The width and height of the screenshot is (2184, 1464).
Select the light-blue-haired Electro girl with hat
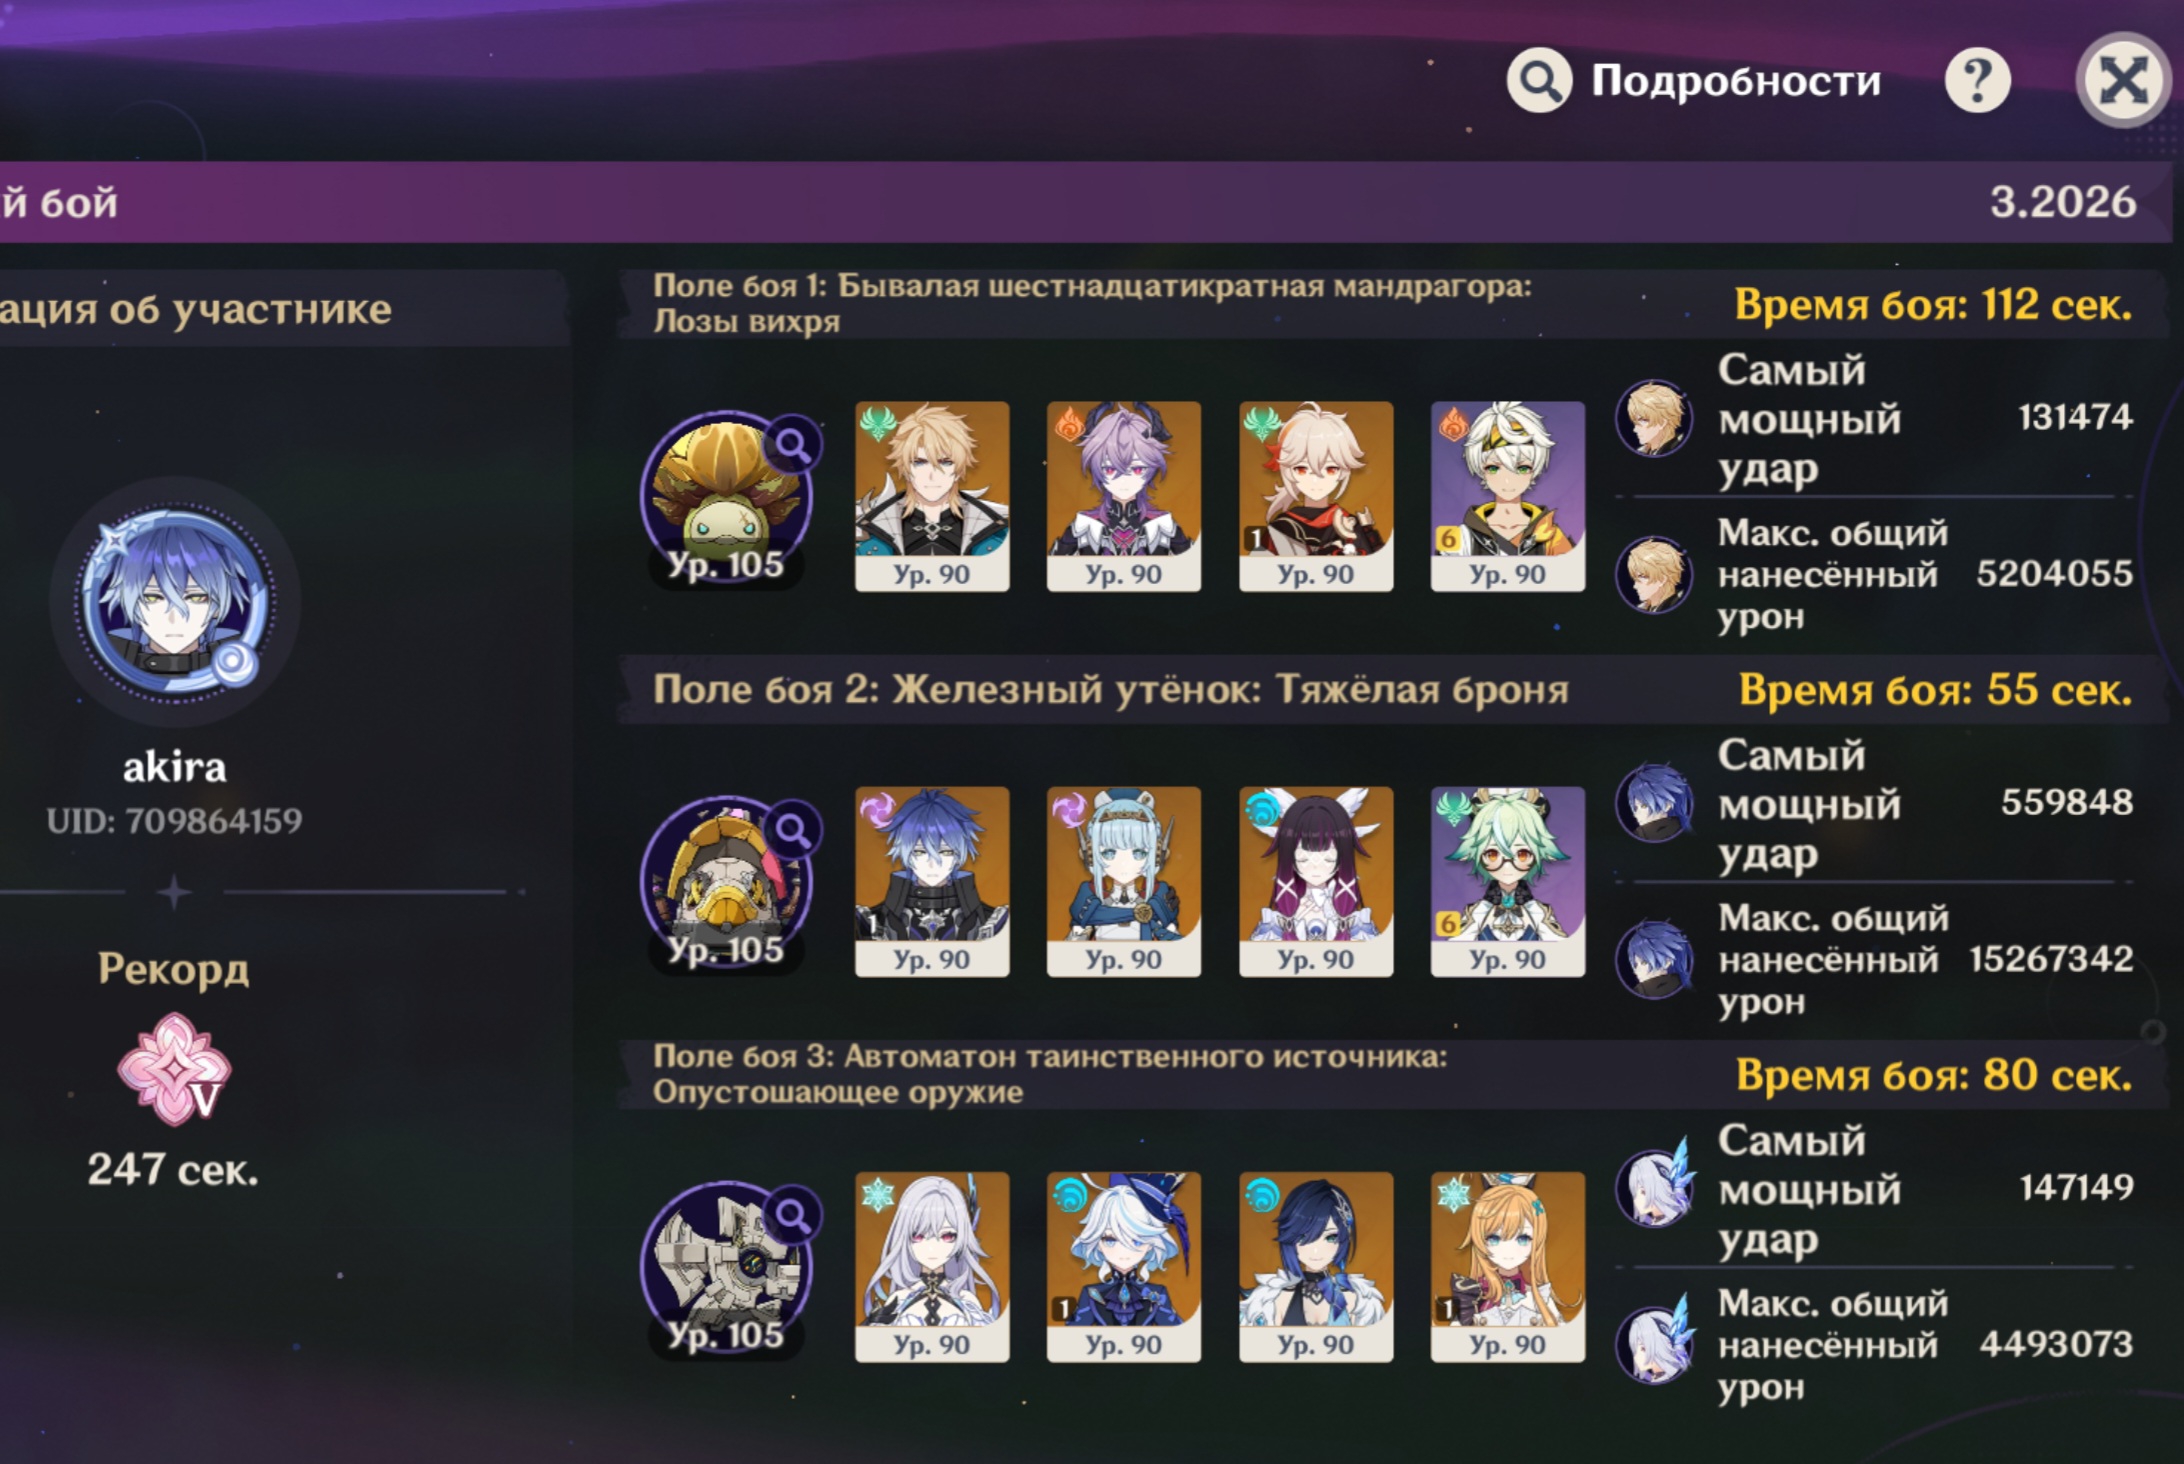click(x=1124, y=881)
